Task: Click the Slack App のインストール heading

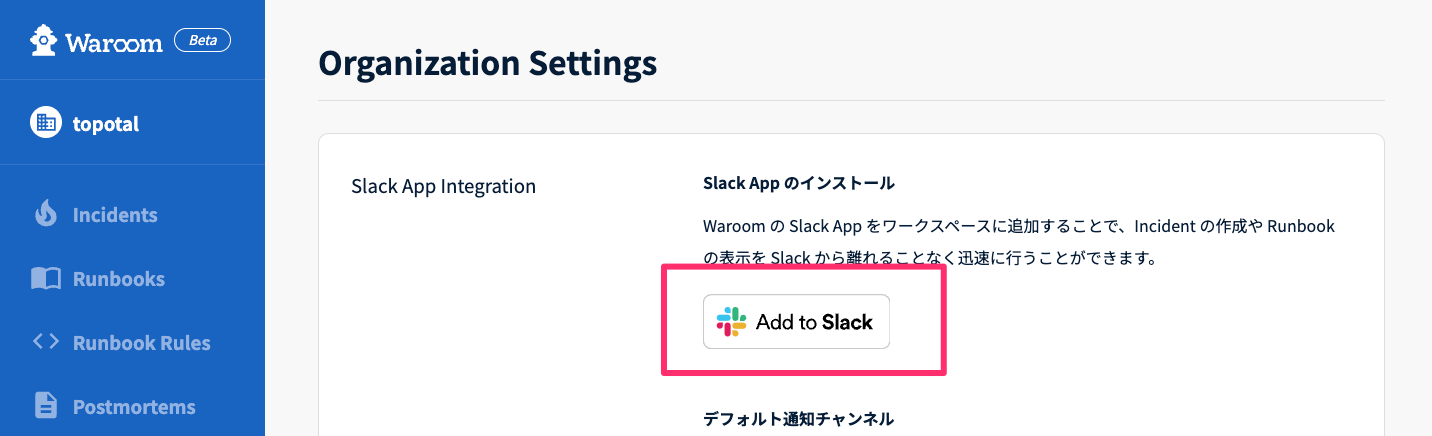Action: (x=798, y=183)
